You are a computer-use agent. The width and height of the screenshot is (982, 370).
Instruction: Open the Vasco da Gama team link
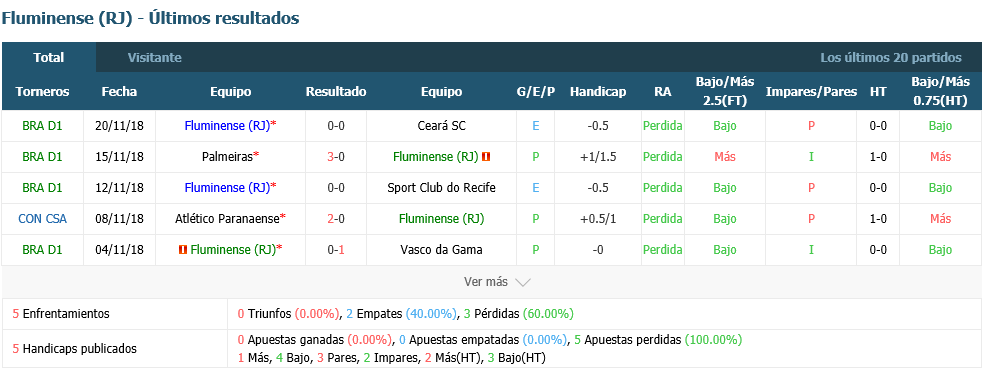coord(442,250)
